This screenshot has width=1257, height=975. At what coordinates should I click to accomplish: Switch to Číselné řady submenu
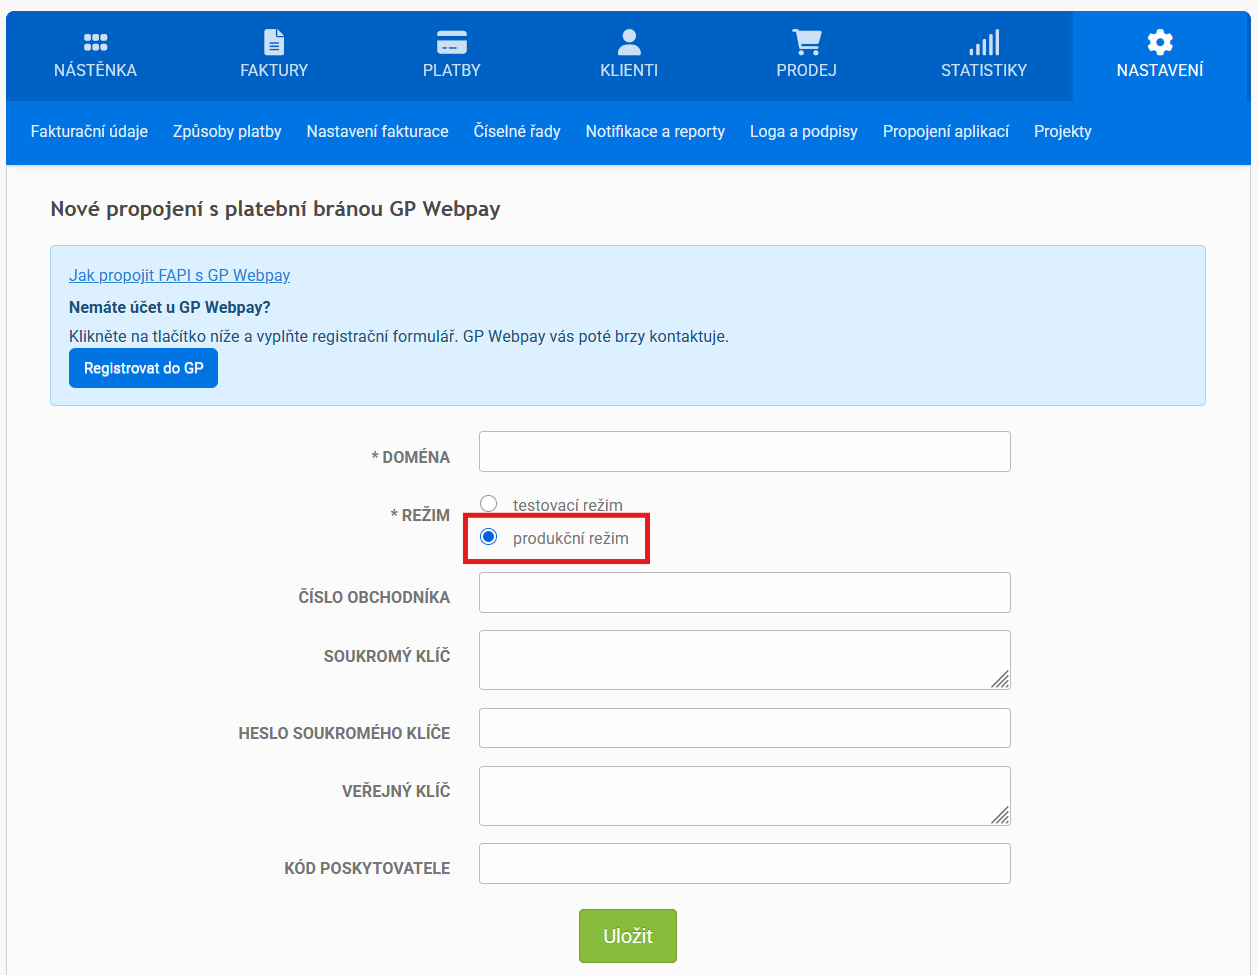tap(517, 131)
